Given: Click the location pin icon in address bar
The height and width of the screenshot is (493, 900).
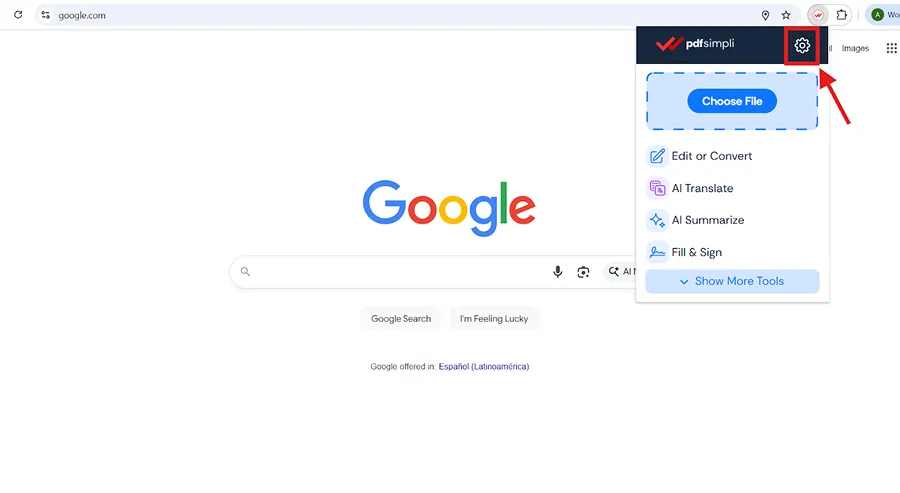Looking at the screenshot, I should (x=765, y=15).
